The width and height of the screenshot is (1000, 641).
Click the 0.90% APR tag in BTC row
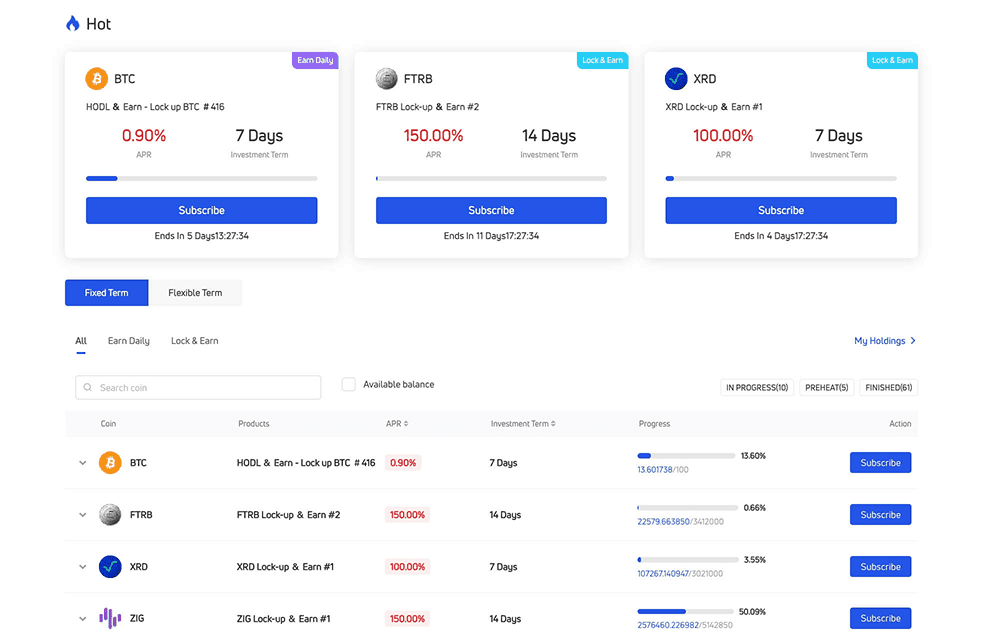[403, 463]
